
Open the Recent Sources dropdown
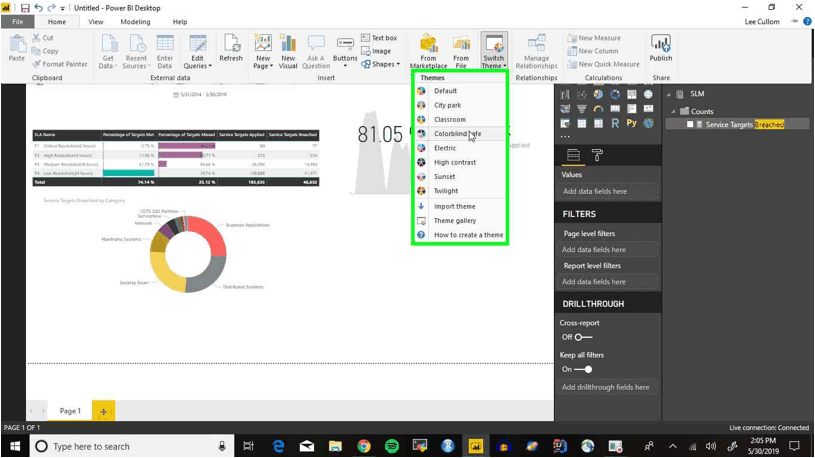coord(136,51)
